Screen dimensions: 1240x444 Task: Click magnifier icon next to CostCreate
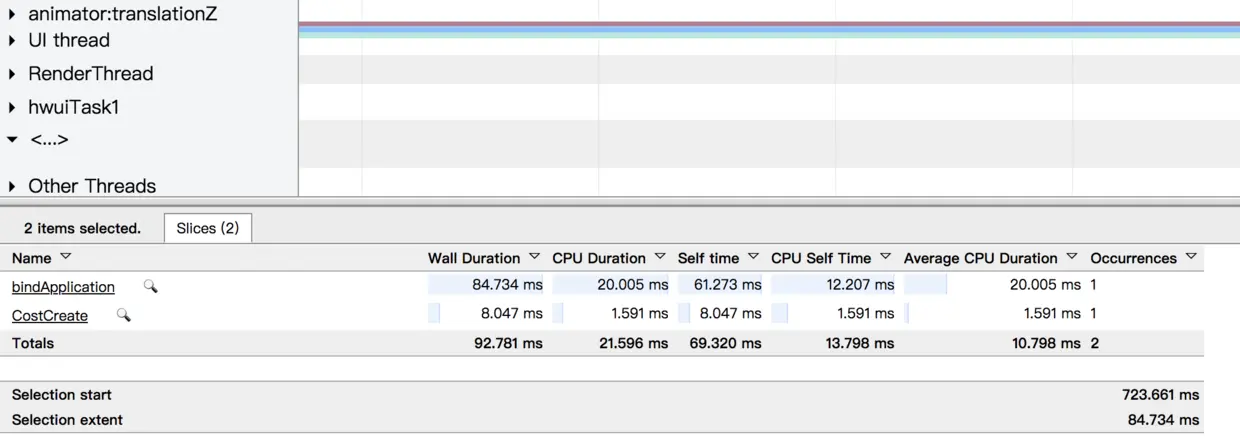click(x=123, y=315)
